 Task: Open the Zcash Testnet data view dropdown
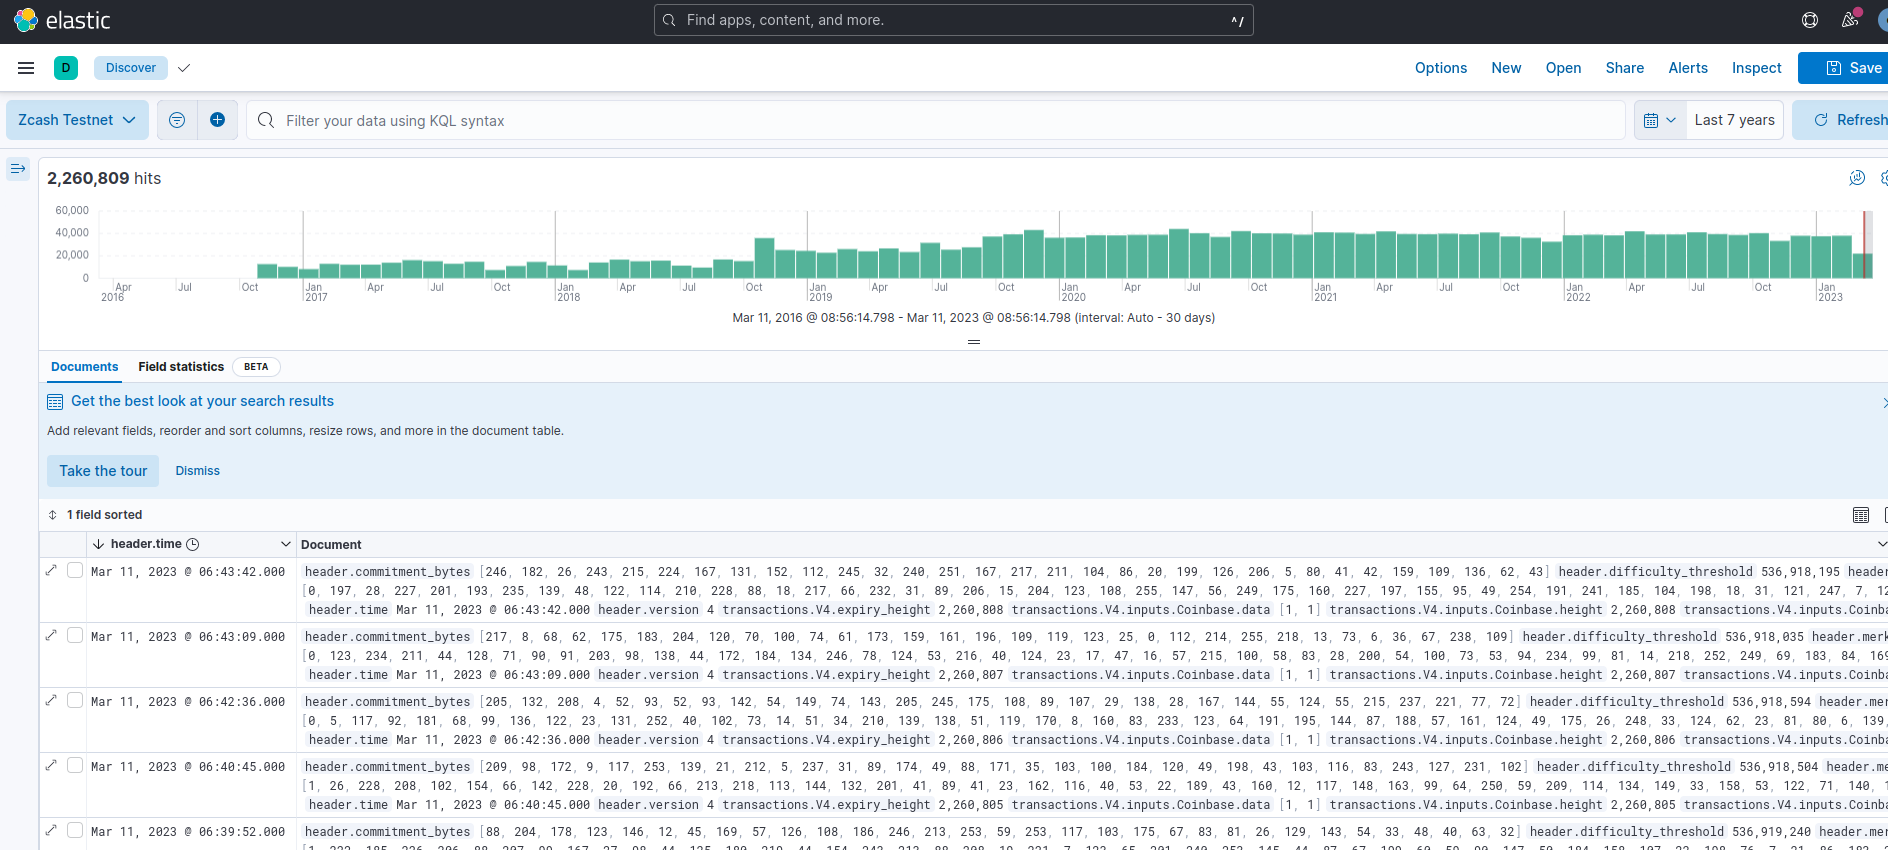(x=77, y=120)
